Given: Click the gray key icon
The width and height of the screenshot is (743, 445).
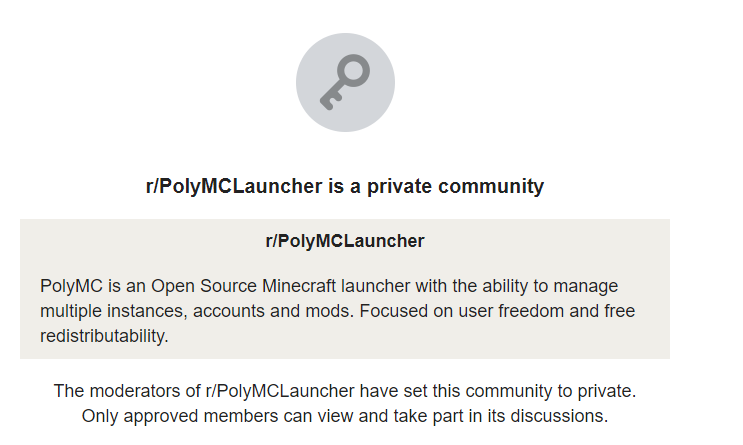Looking at the screenshot, I should (345, 83).
